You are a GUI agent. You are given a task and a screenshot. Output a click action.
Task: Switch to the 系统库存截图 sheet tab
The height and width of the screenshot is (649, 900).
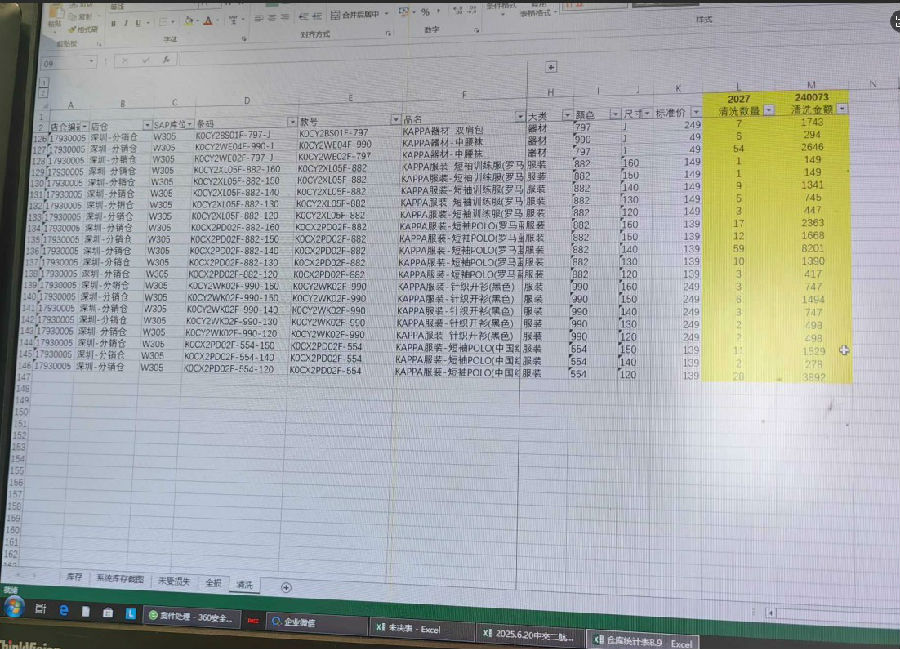(120, 578)
